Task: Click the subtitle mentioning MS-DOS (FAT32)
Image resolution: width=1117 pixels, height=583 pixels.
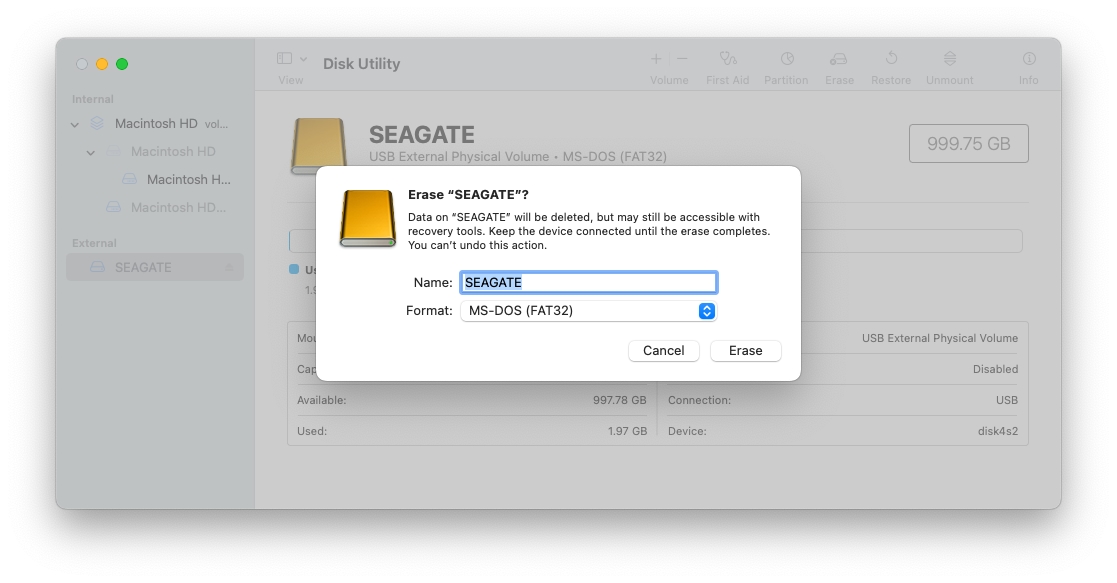Action: coord(518,157)
